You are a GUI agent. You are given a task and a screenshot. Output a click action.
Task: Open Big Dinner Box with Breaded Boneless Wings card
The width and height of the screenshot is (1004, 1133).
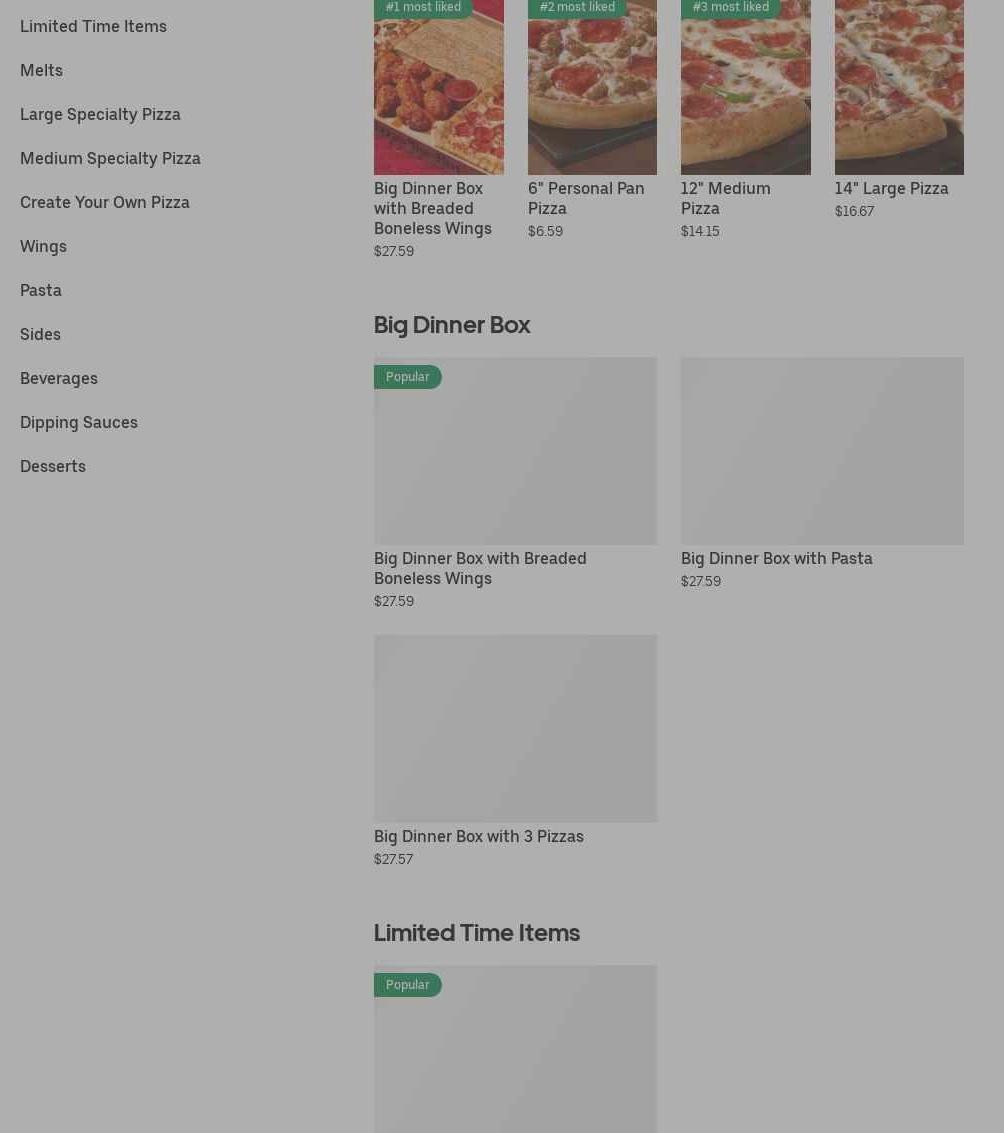(480, 568)
